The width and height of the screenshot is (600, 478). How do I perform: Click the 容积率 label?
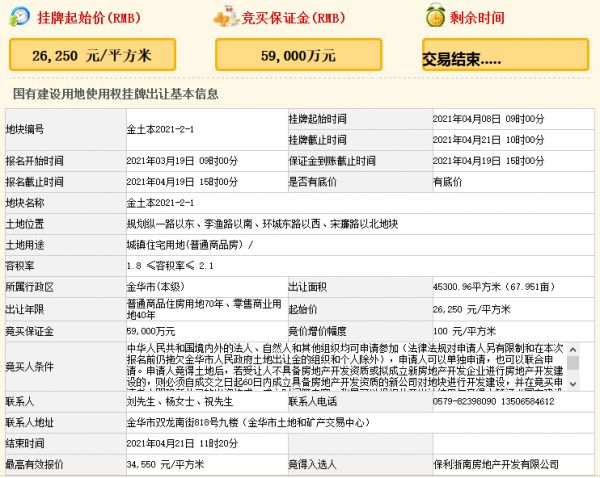[x=20, y=266]
